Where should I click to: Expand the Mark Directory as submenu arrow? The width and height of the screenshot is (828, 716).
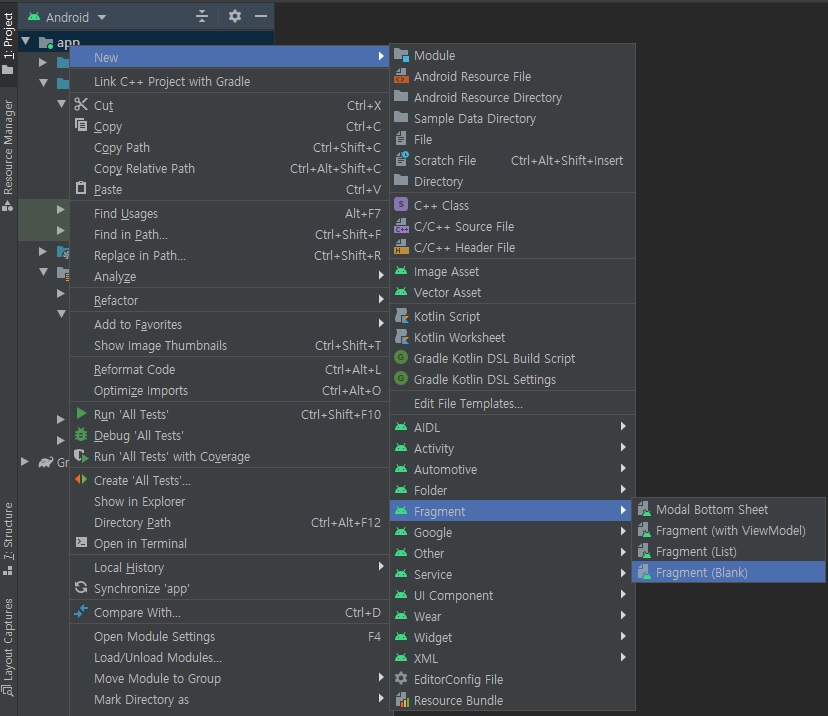tap(381, 699)
